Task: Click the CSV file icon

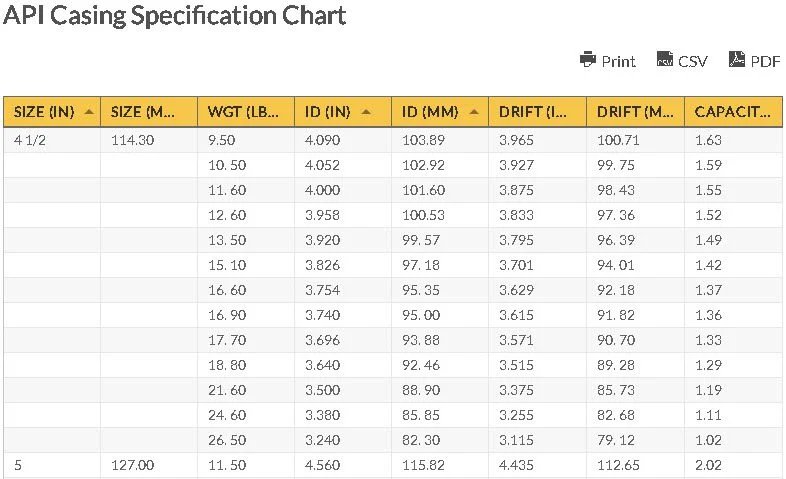Action: [x=664, y=60]
